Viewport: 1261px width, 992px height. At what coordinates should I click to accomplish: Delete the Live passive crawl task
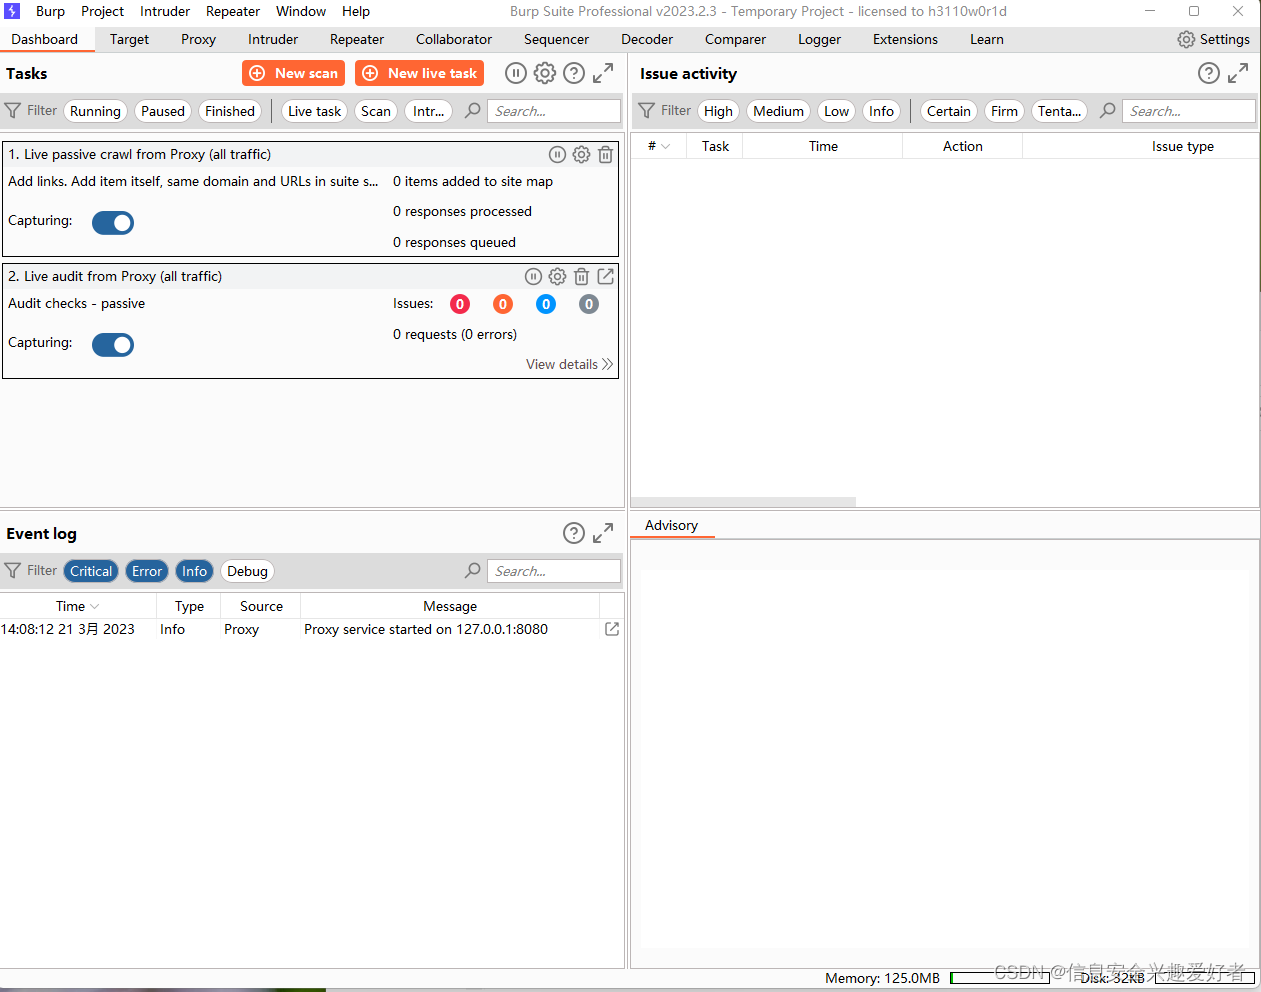pos(605,154)
